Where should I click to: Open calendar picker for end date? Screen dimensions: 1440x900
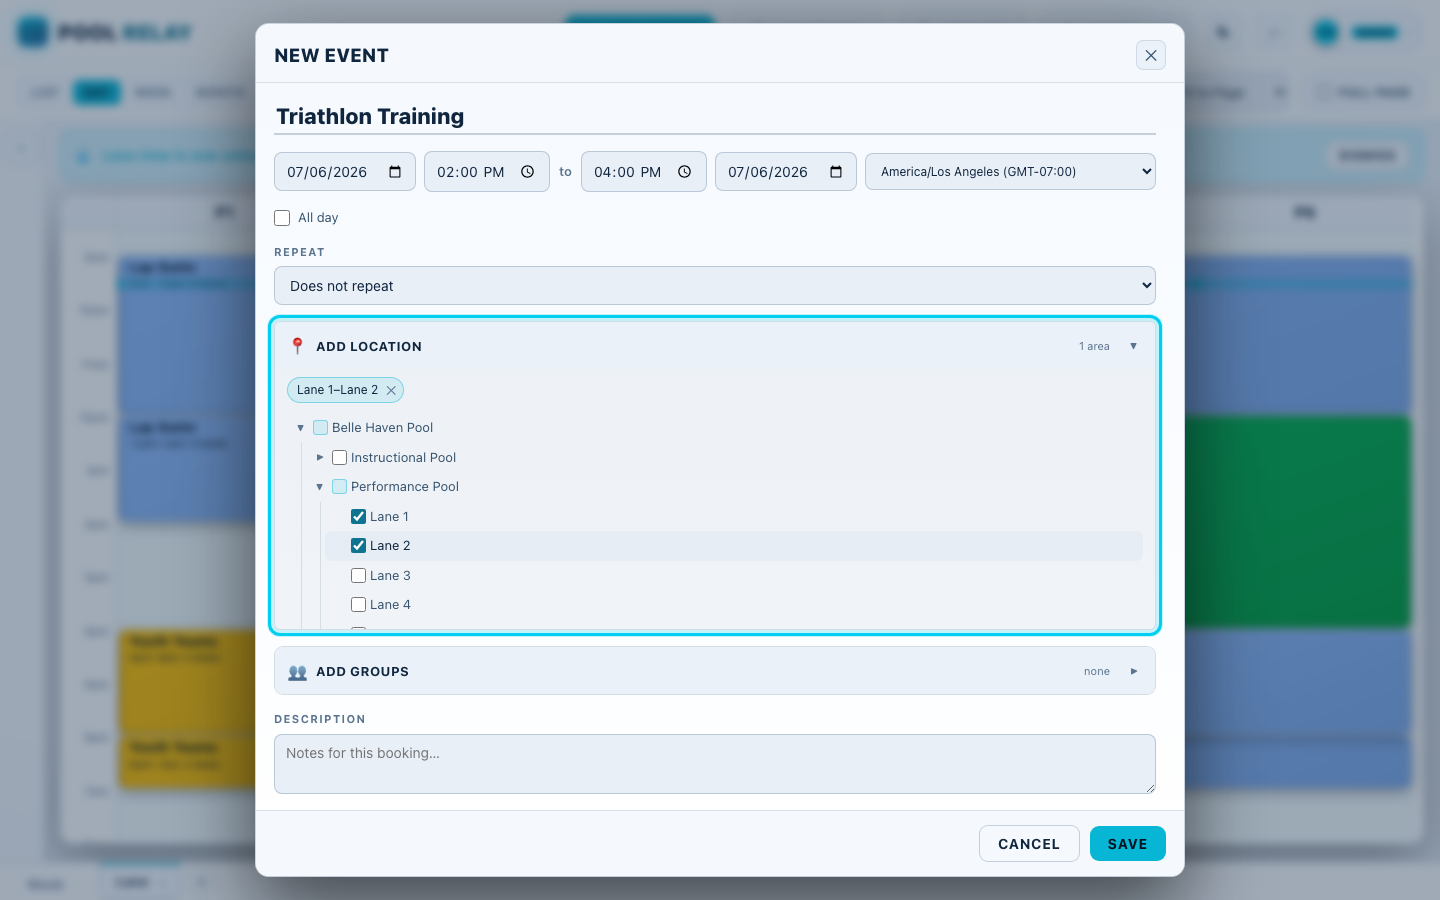(836, 172)
